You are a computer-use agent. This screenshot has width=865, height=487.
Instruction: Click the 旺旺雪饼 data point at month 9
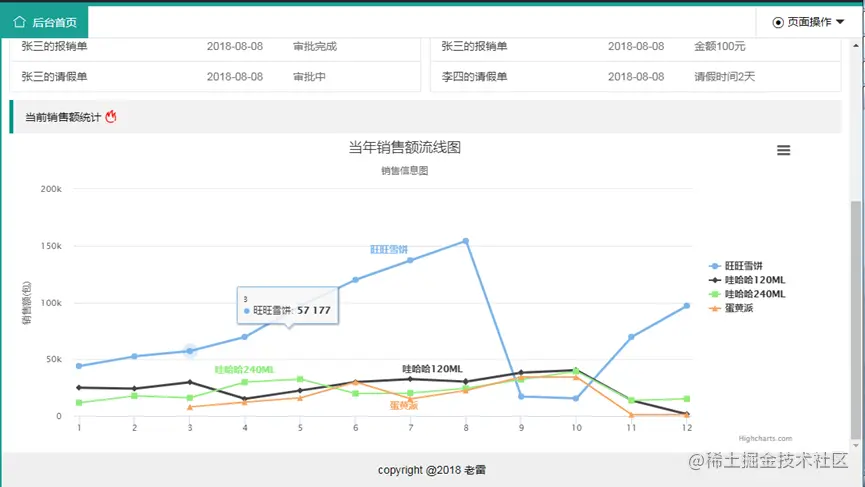521,397
